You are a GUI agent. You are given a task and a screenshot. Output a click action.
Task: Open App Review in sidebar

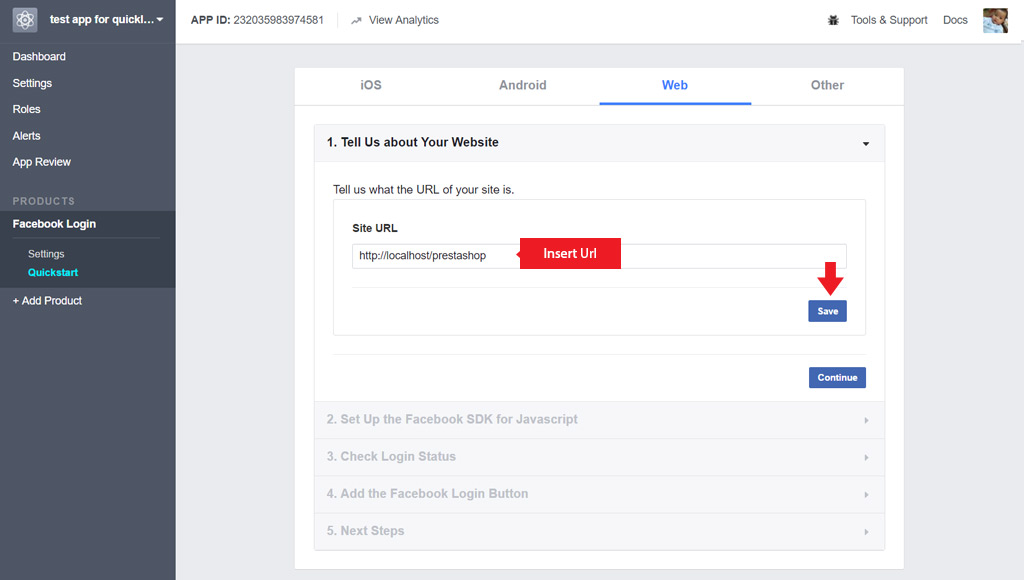coord(41,162)
